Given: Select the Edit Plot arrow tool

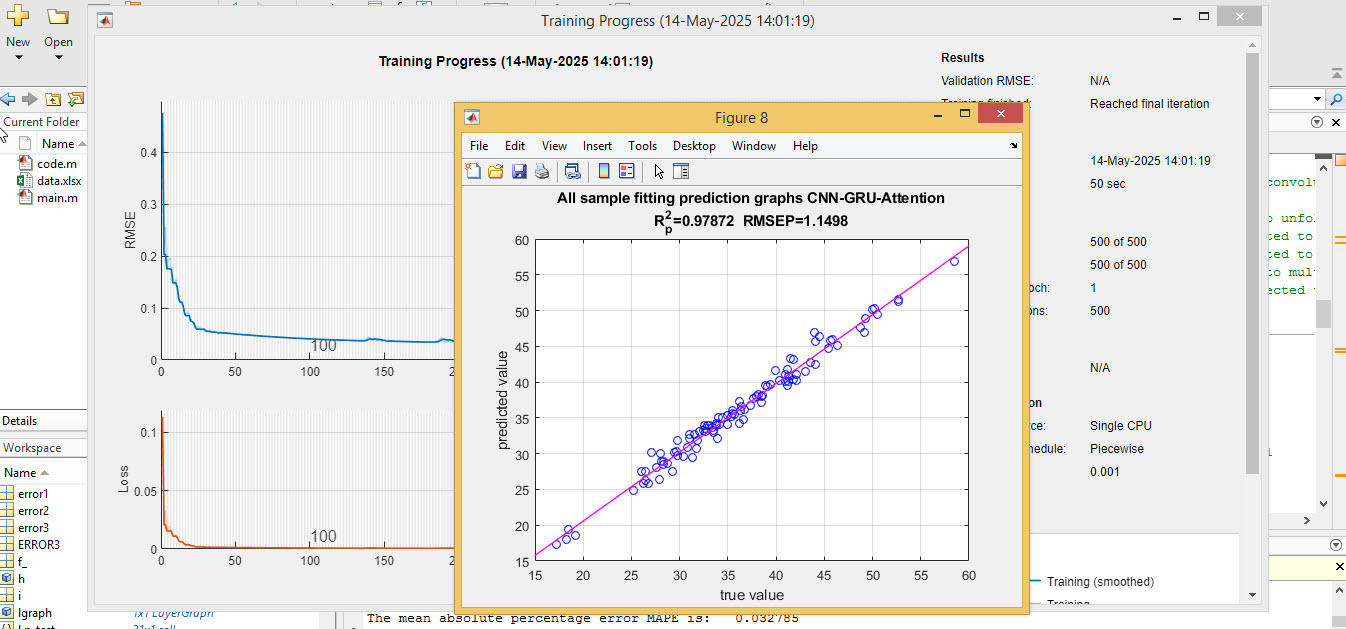Looking at the screenshot, I should point(659,171).
